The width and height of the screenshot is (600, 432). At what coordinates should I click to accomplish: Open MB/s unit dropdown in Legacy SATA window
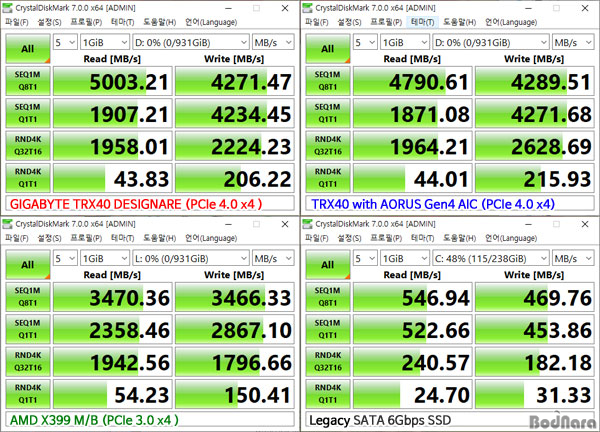[x=573, y=258]
